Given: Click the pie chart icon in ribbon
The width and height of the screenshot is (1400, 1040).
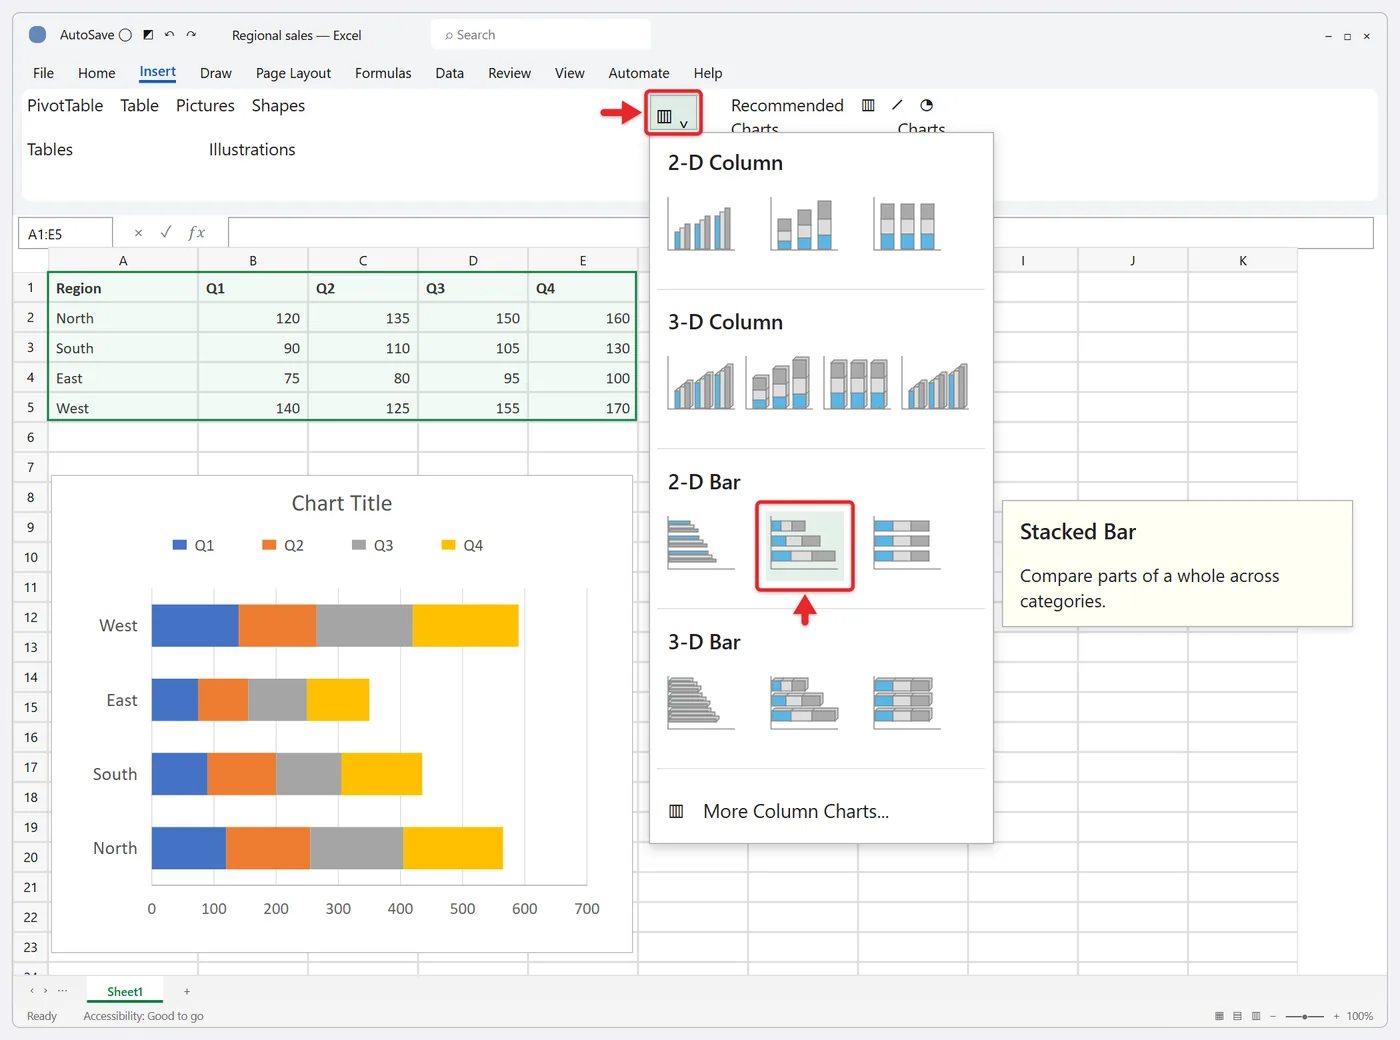Looking at the screenshot, I should pos(927,105).
